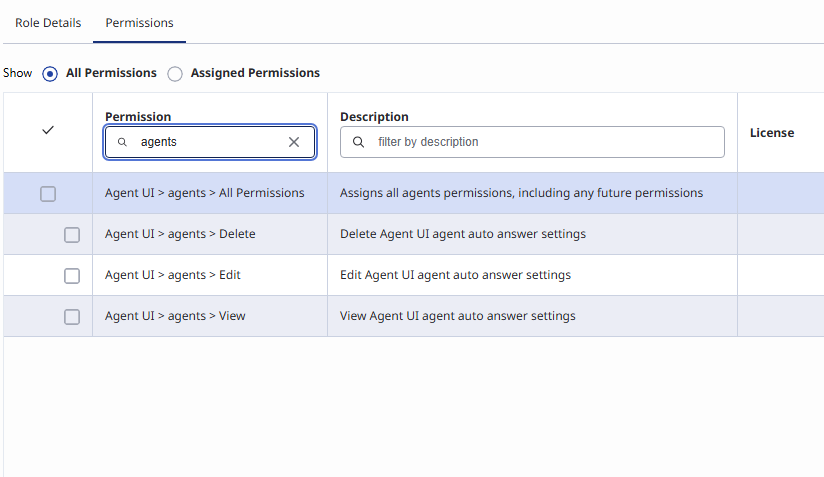Switch to the Role Details tab
824x477 pixels.
(x=48, y=22)
